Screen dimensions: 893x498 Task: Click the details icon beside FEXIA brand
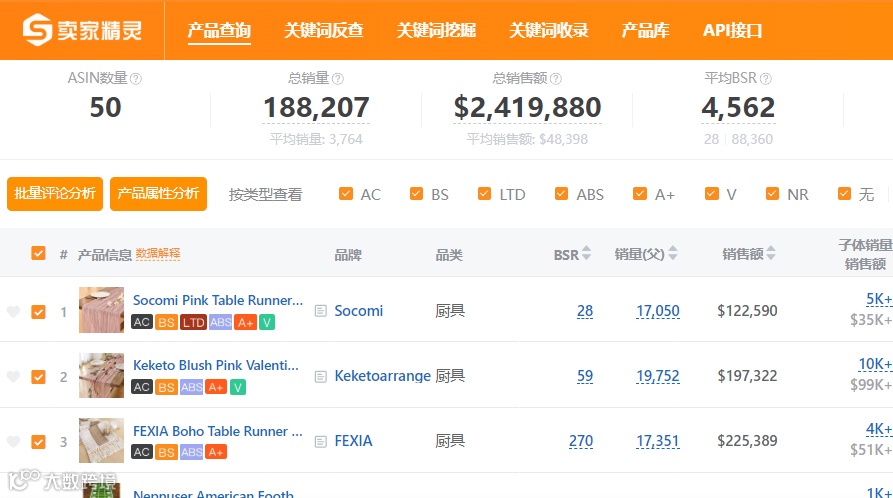(321, 441)
